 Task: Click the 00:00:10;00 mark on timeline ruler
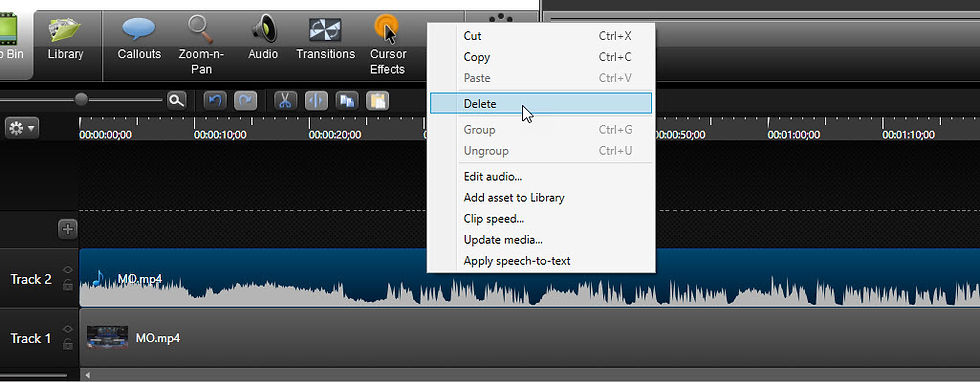(x=220, y=134)
